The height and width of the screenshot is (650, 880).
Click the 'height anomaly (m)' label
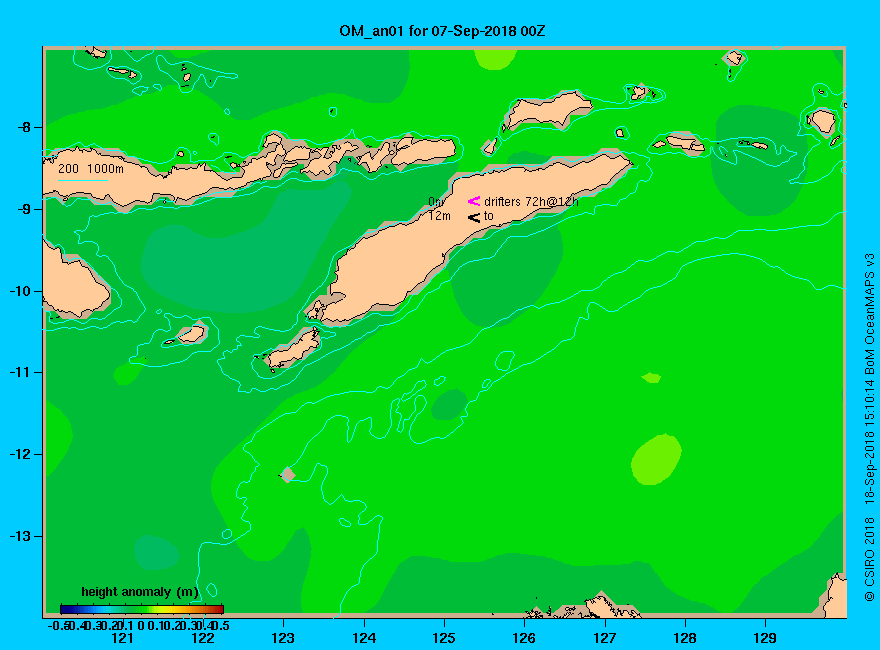click(140, 592)
